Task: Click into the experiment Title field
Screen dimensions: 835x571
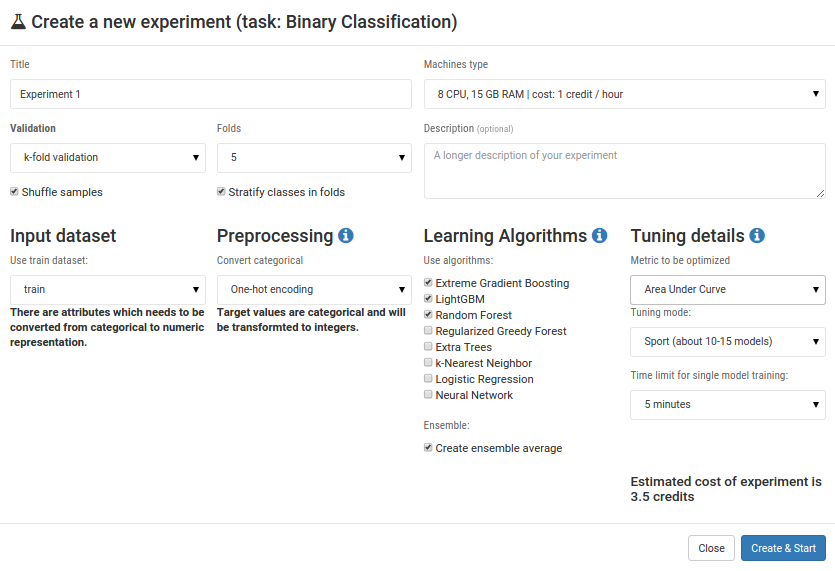Action: click(211, 94)
